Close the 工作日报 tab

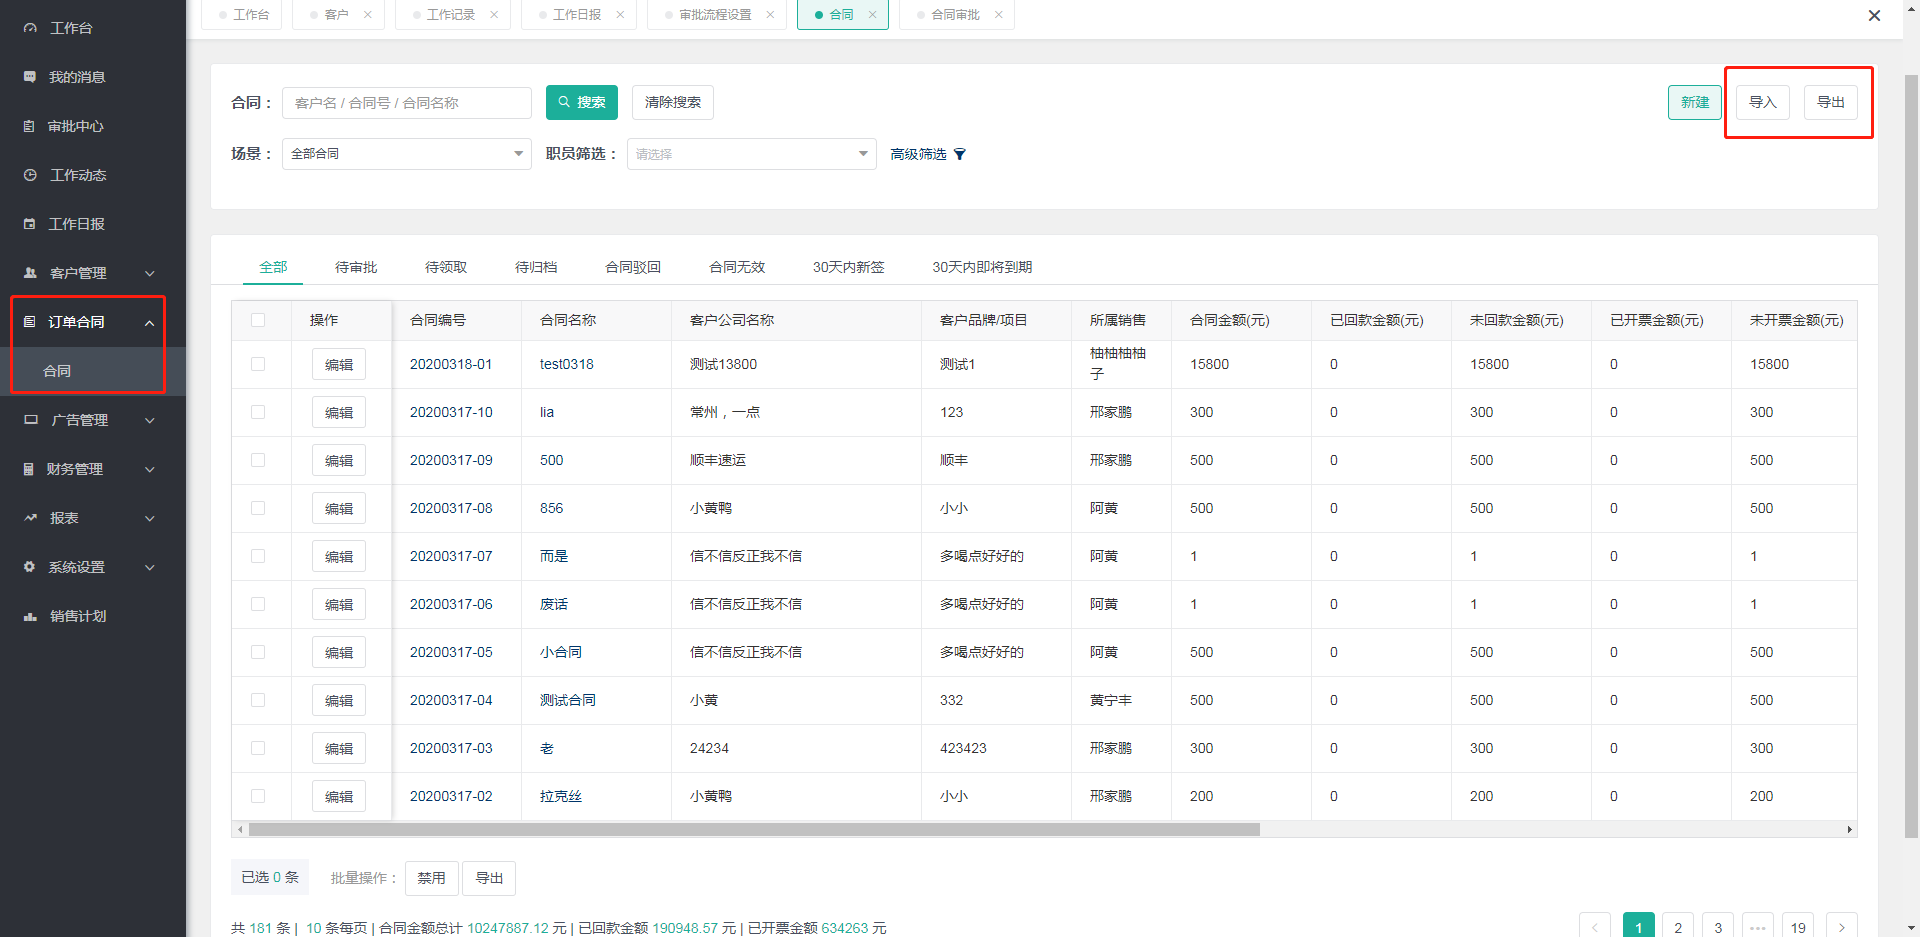coord(620,15)
